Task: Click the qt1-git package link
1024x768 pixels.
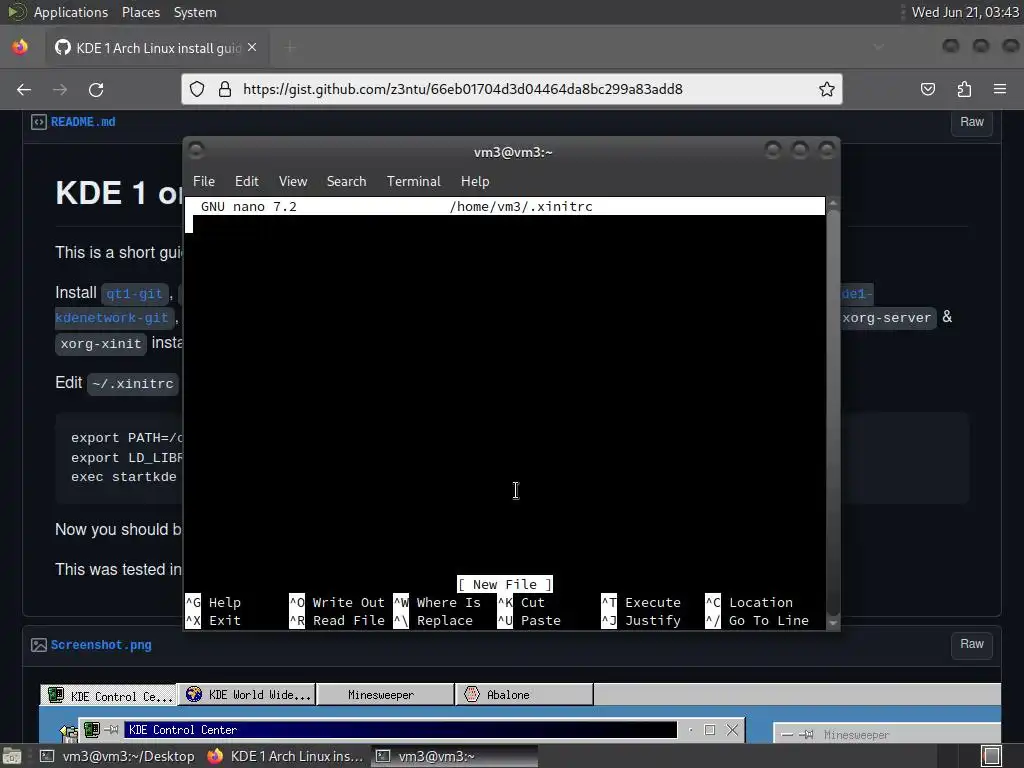Action: [x=134, y=293]
